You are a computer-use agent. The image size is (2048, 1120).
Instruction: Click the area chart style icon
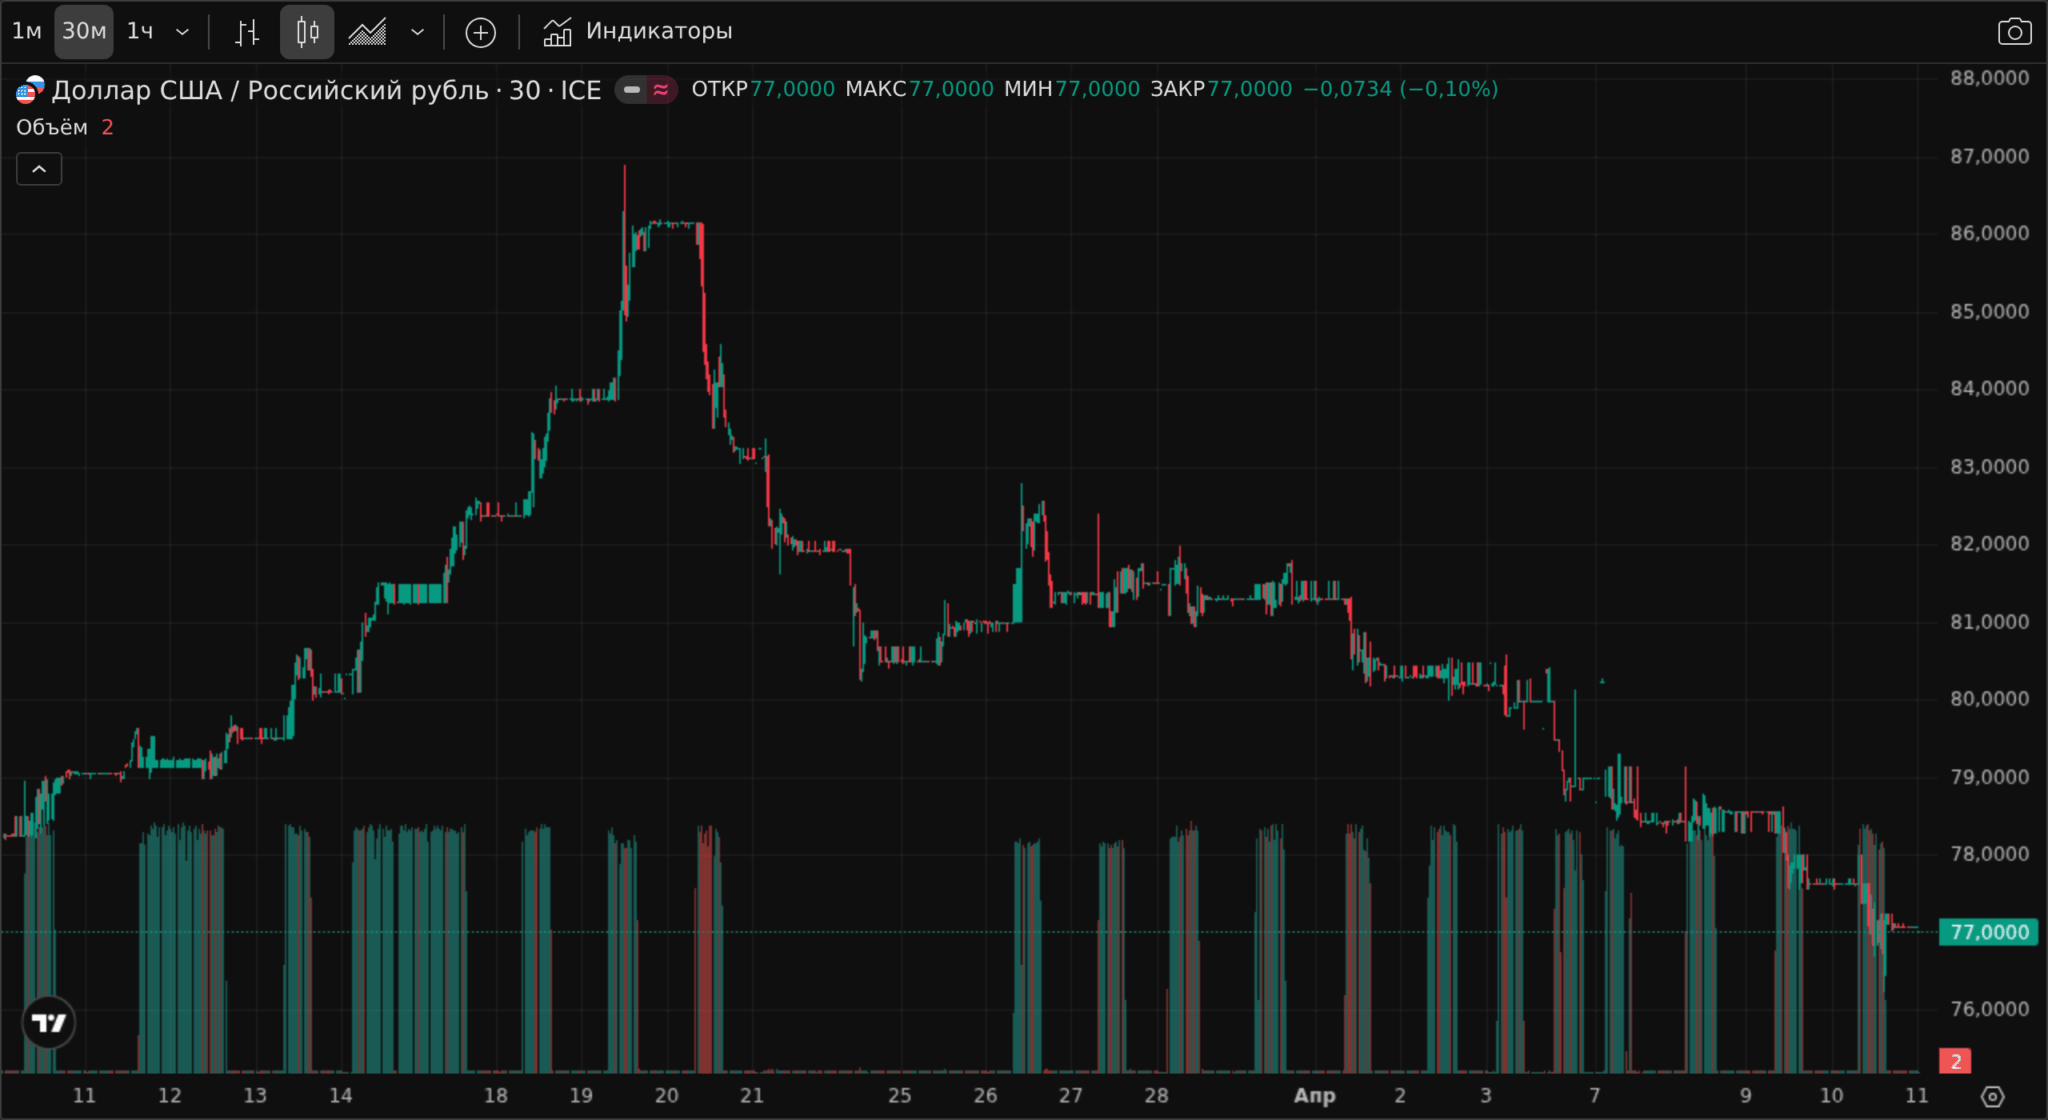point(368,32)
